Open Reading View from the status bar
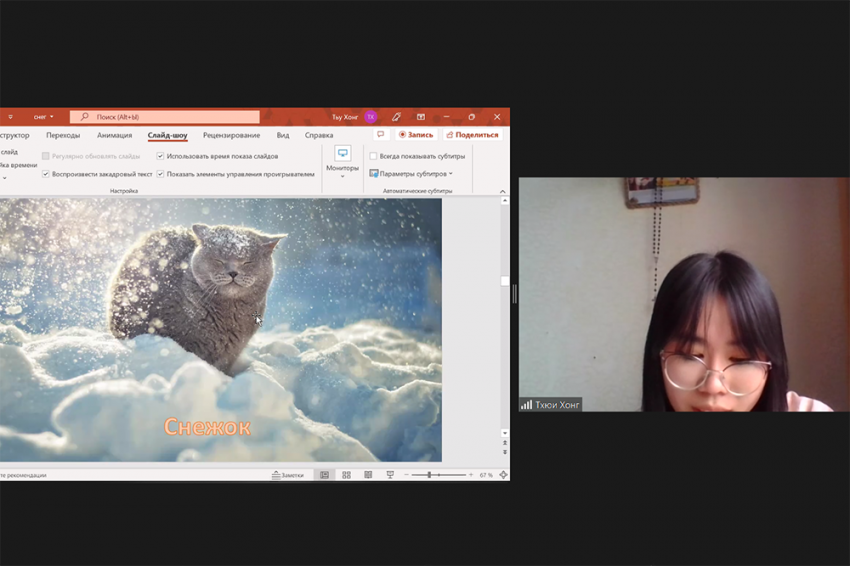 tap(368, 475)
